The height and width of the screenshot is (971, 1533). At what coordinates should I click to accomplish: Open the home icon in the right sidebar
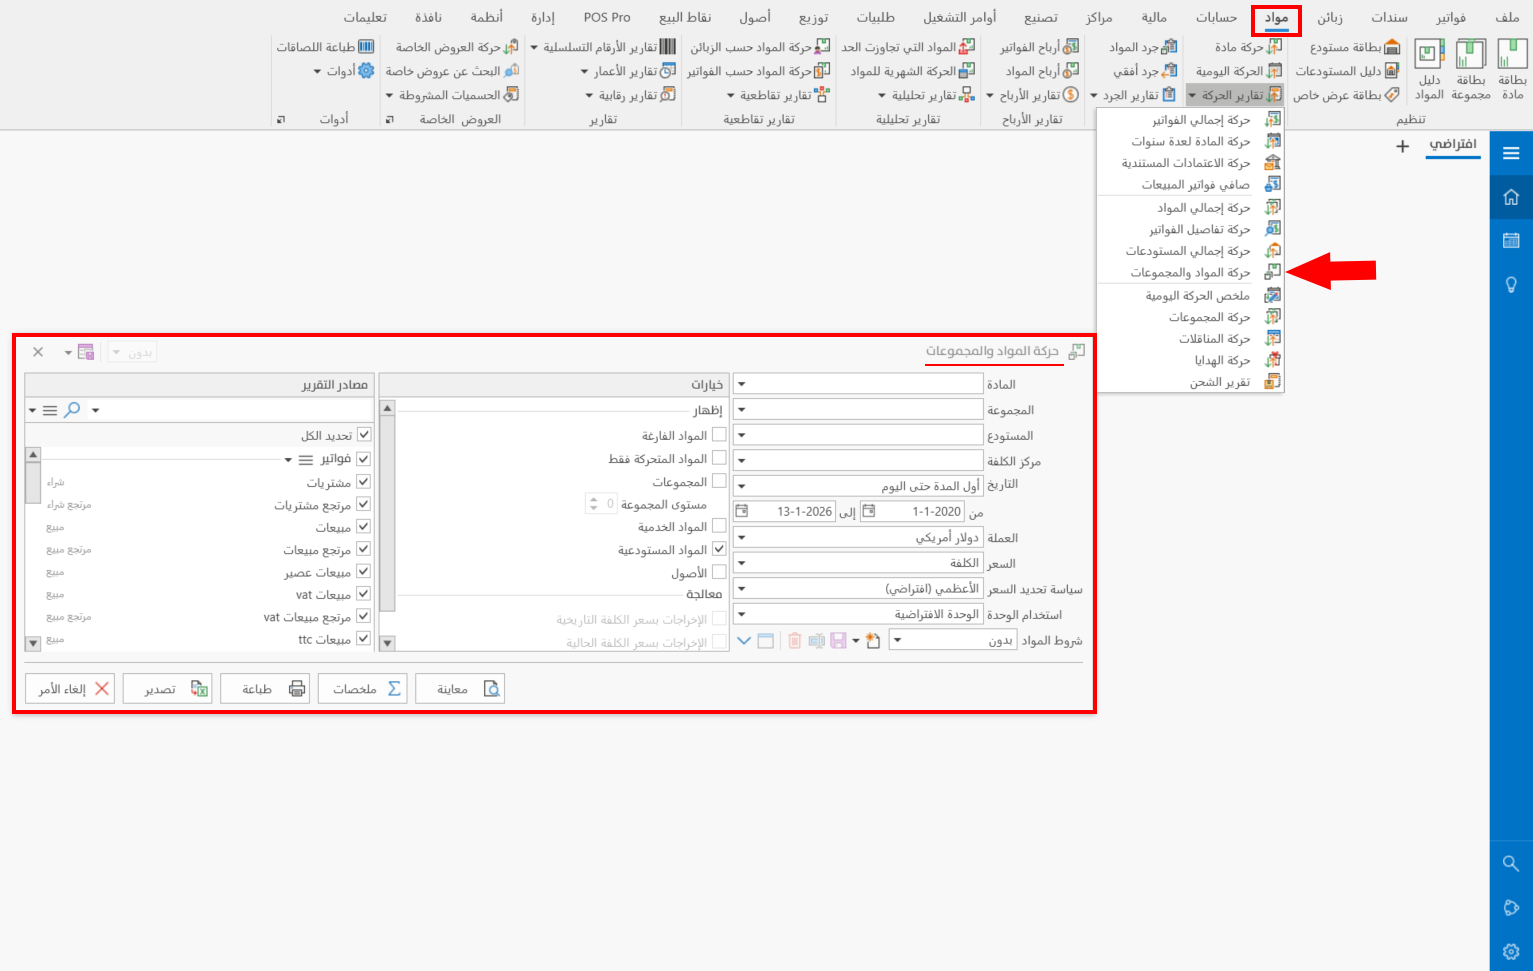click(x=1511, y=197)
